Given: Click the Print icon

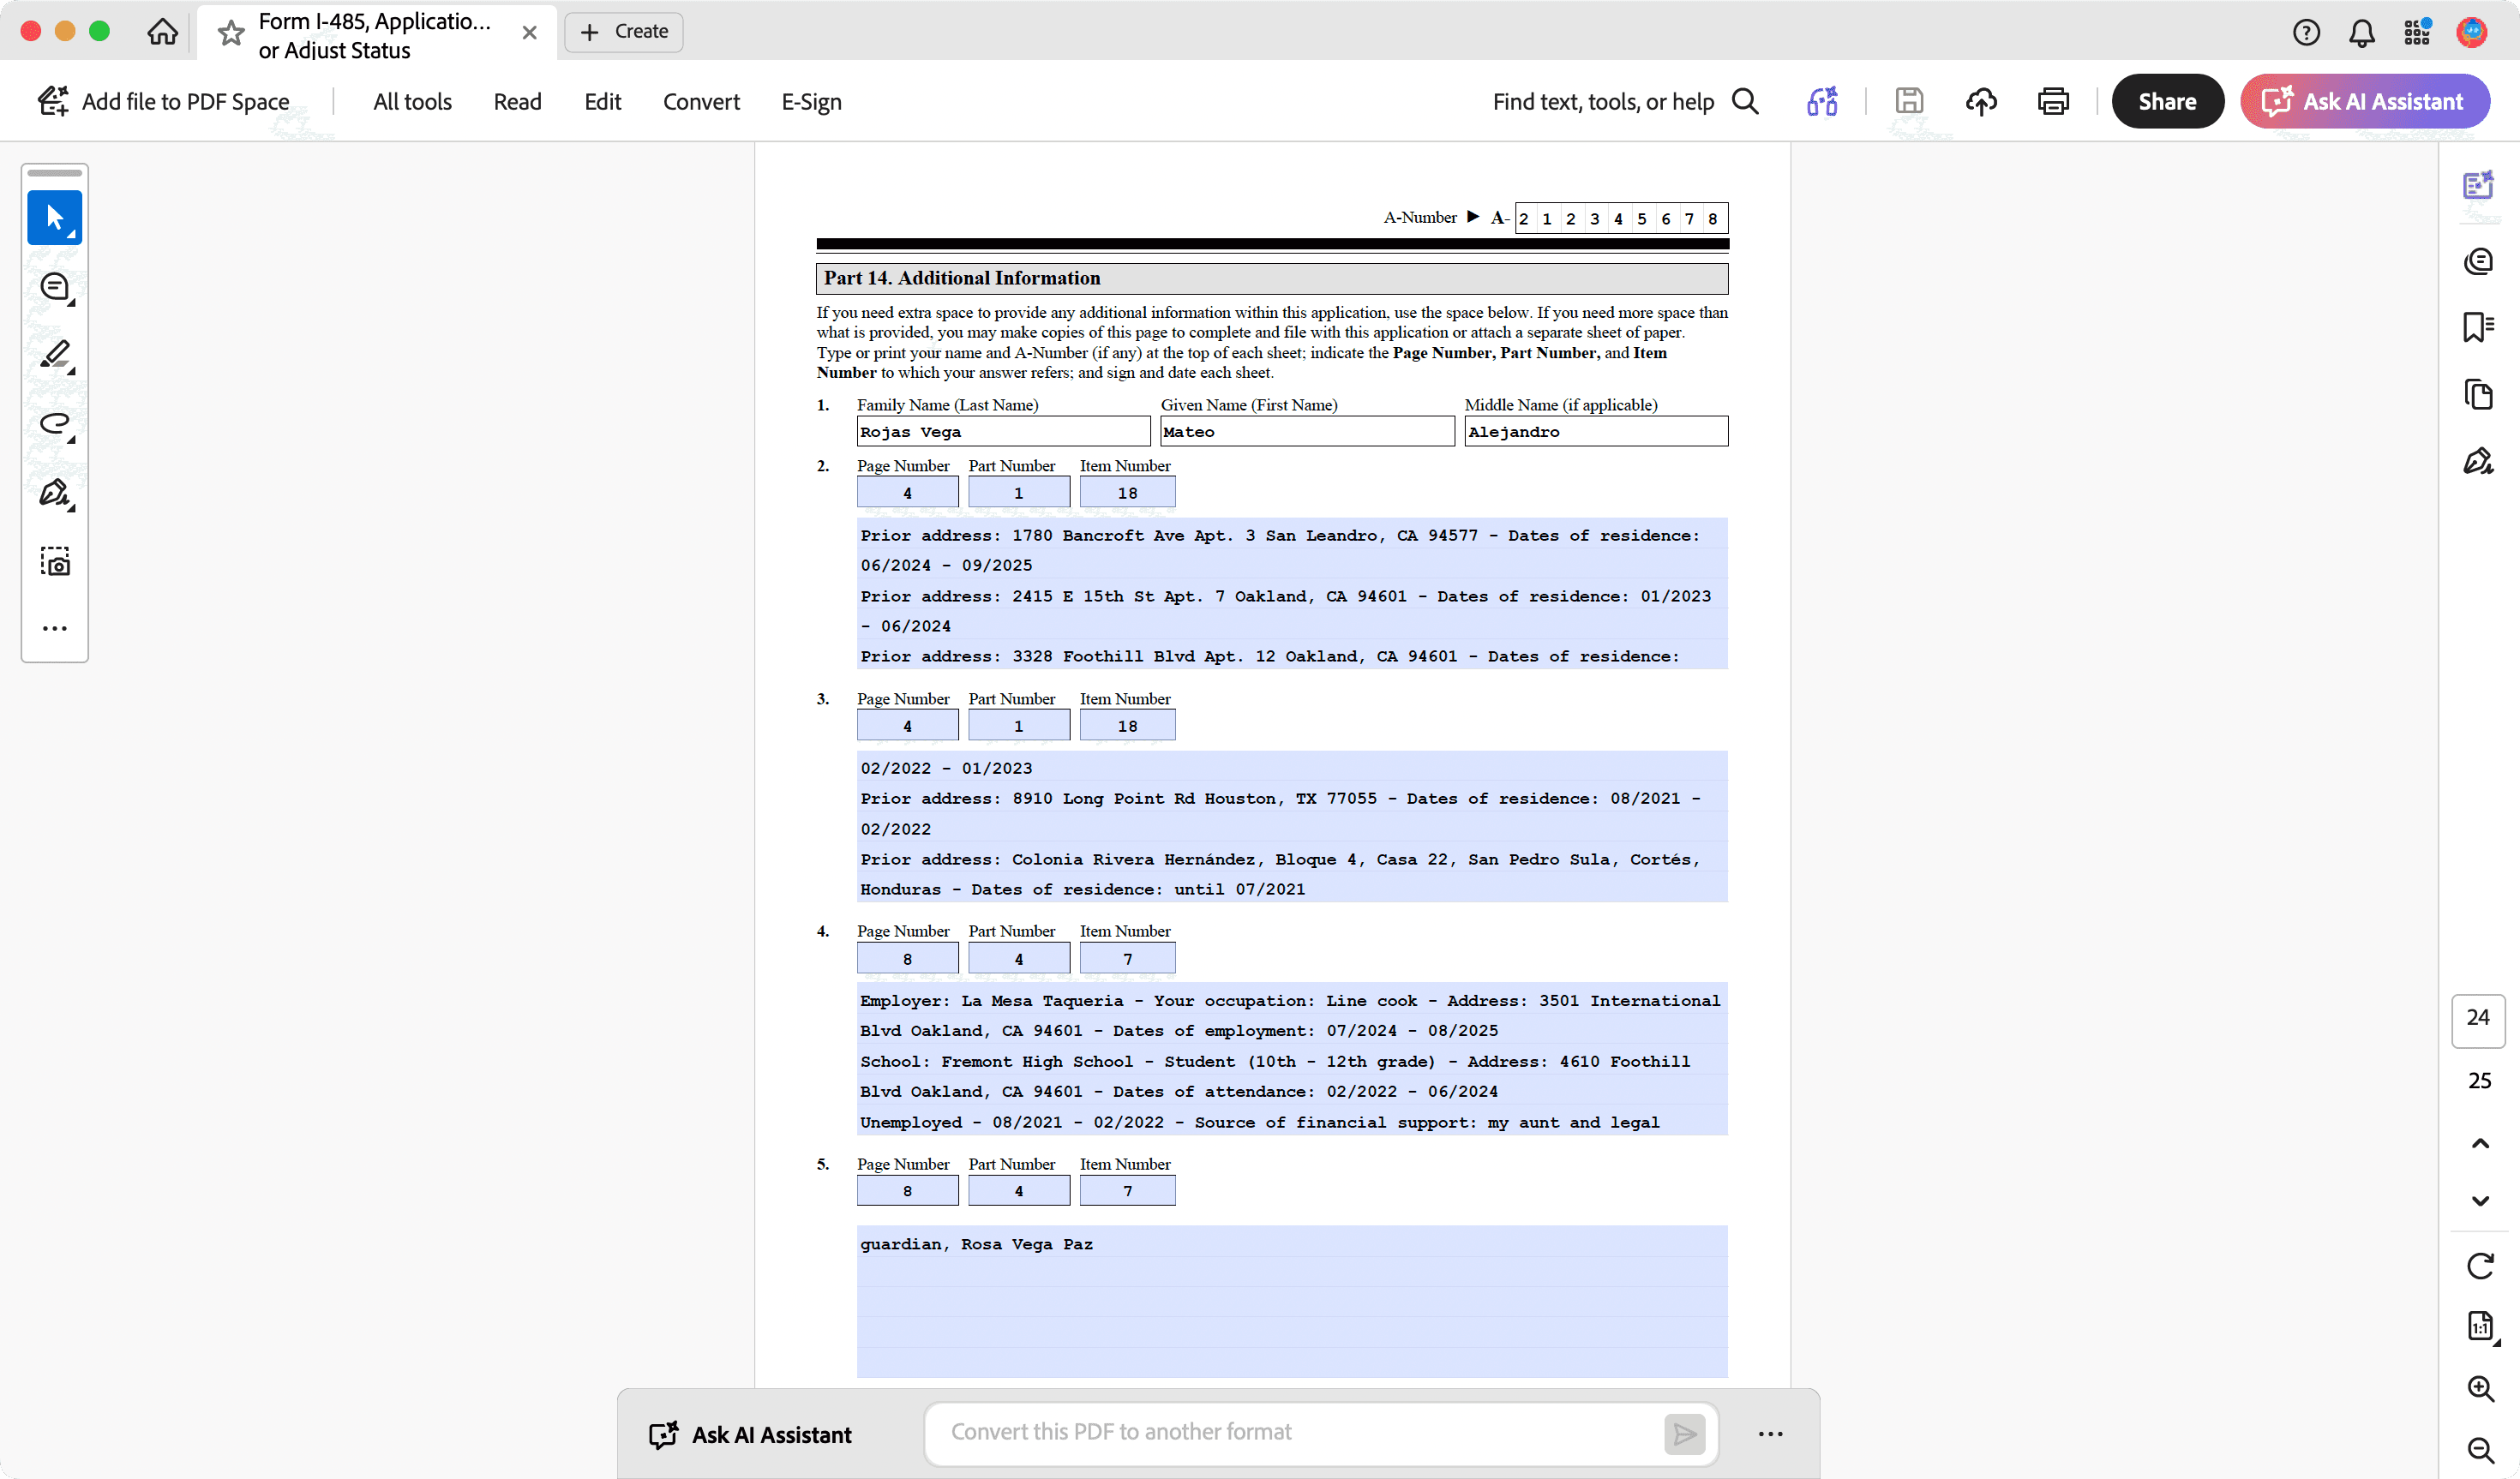Looking at the screenshot, I should coord(2053,101).
